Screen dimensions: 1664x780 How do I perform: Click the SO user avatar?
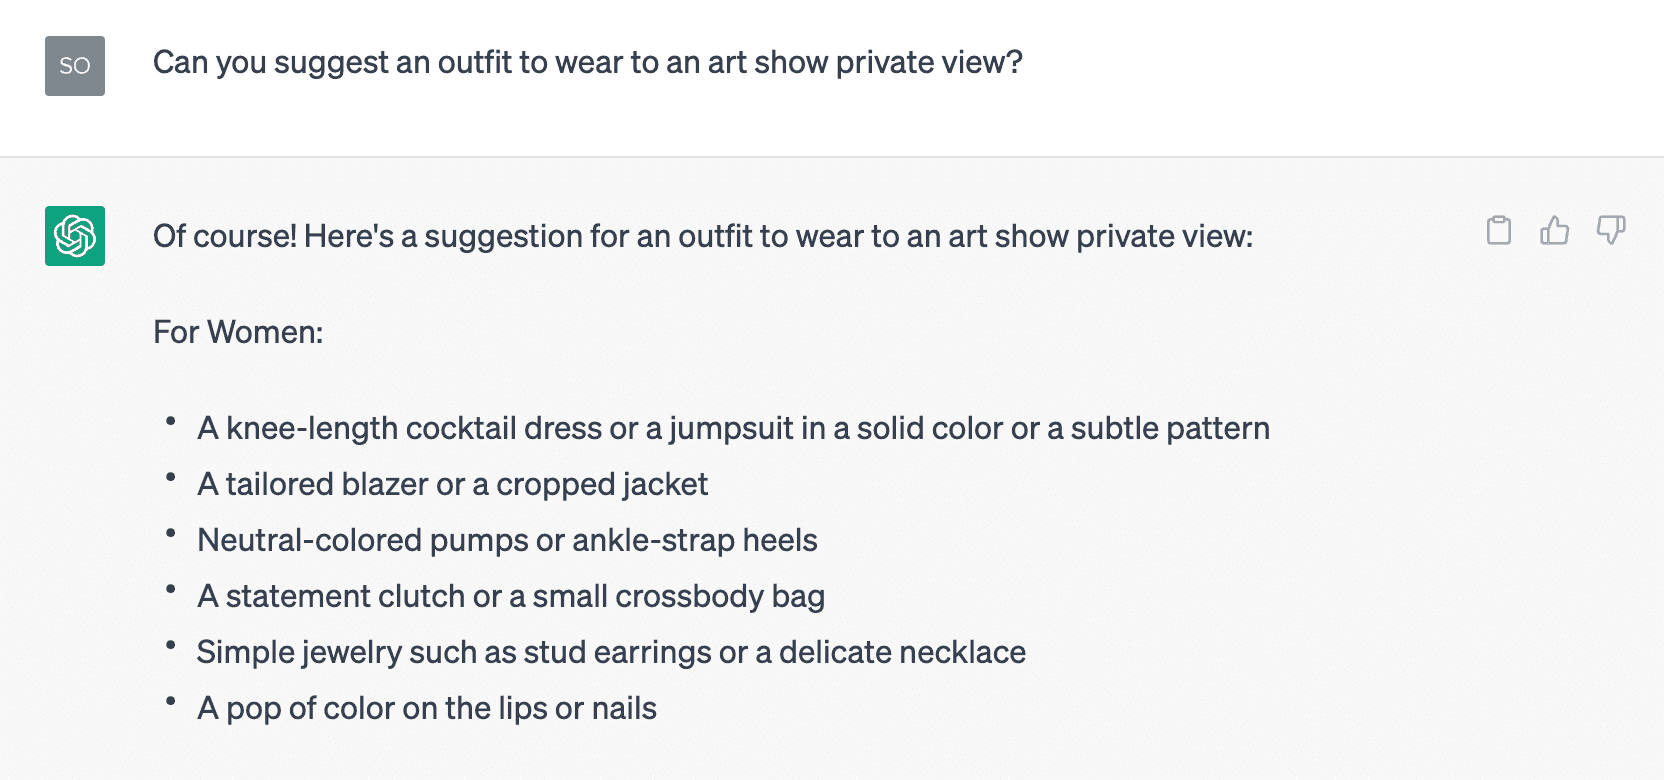coord(75,66)
